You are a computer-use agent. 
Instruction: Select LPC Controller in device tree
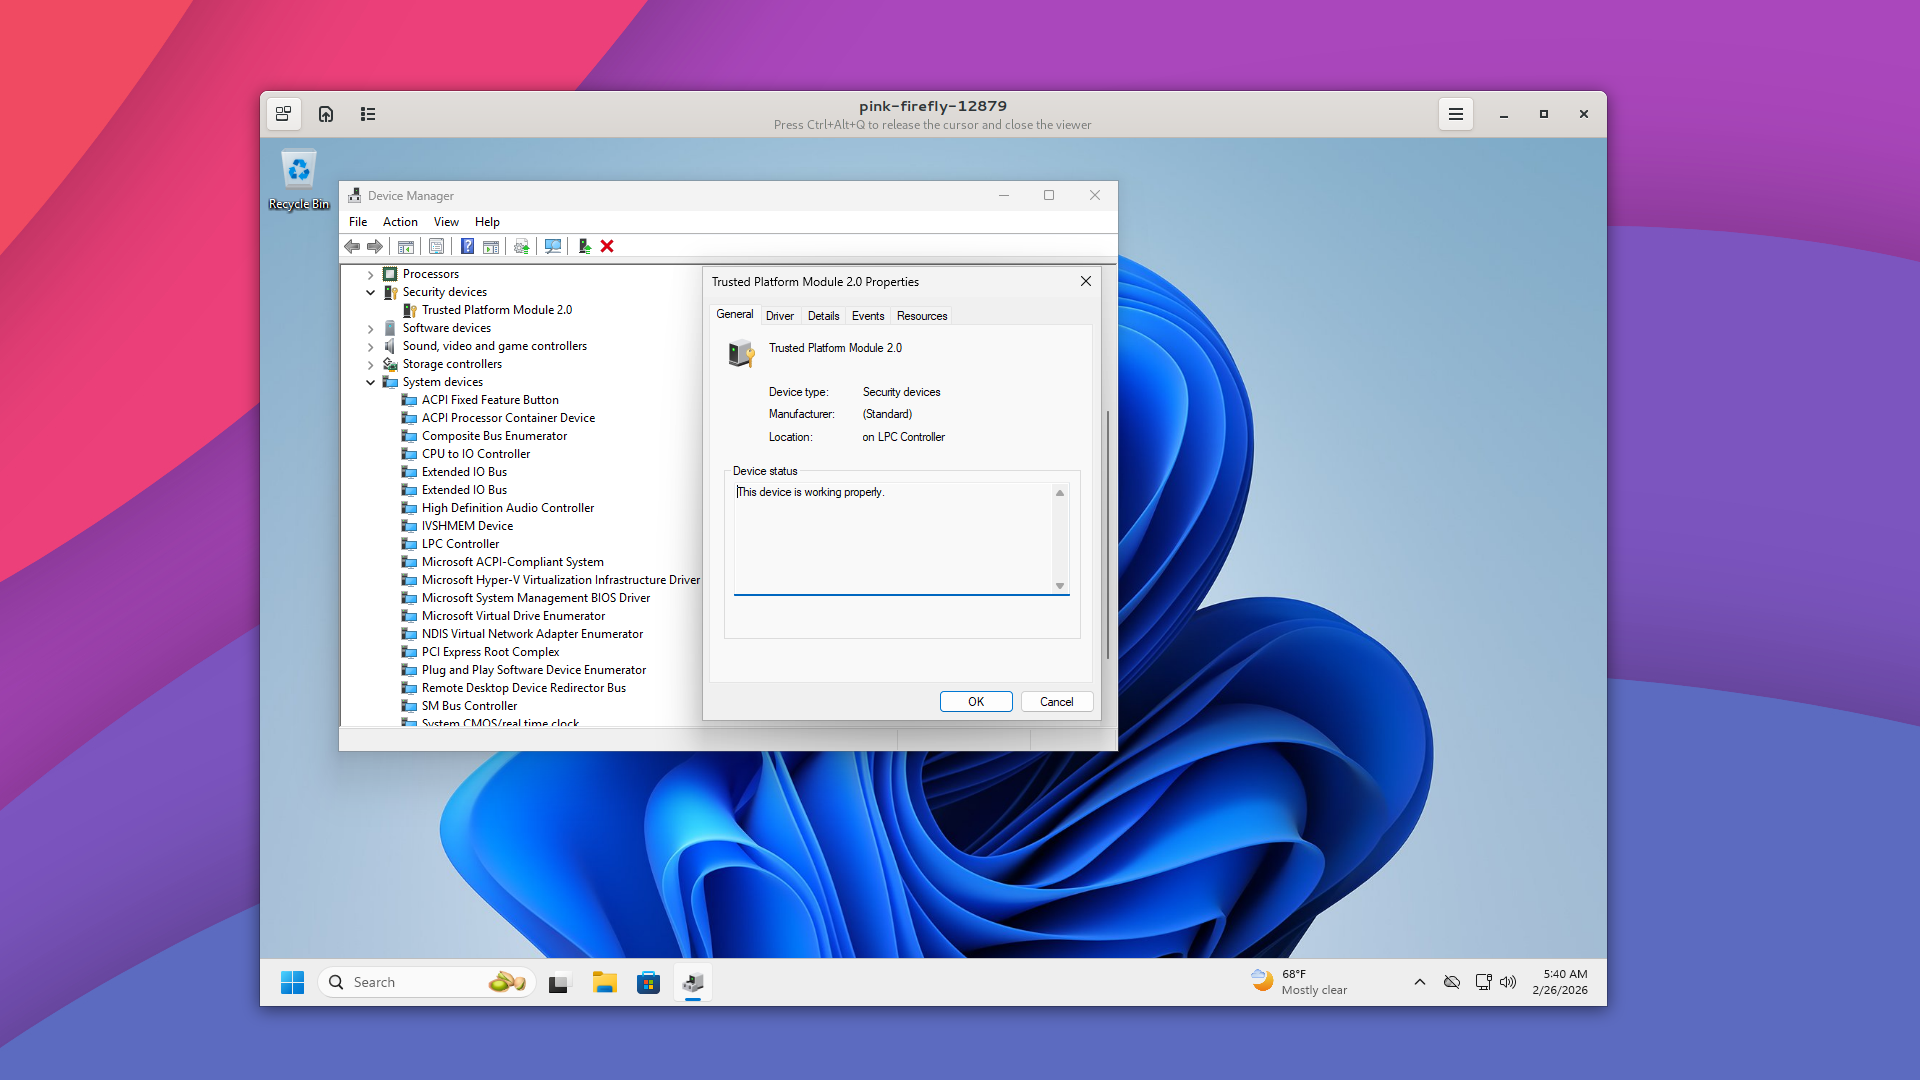pyautogui.click(x=460, y=544)
